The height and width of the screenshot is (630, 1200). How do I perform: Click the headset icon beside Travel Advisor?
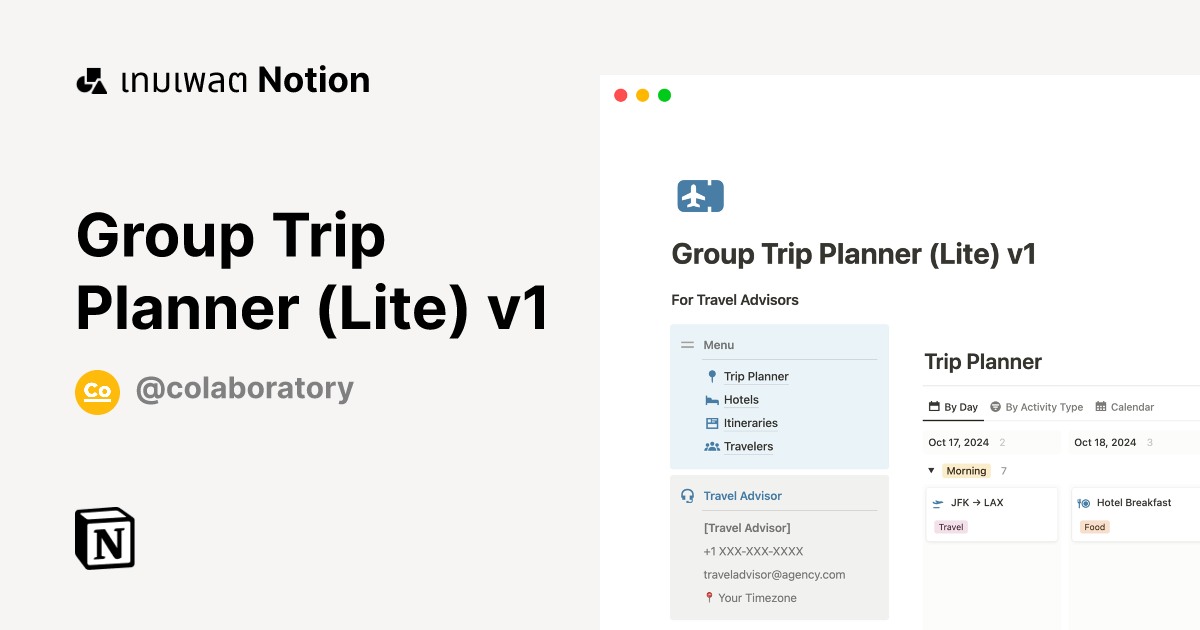click(688, 495)
